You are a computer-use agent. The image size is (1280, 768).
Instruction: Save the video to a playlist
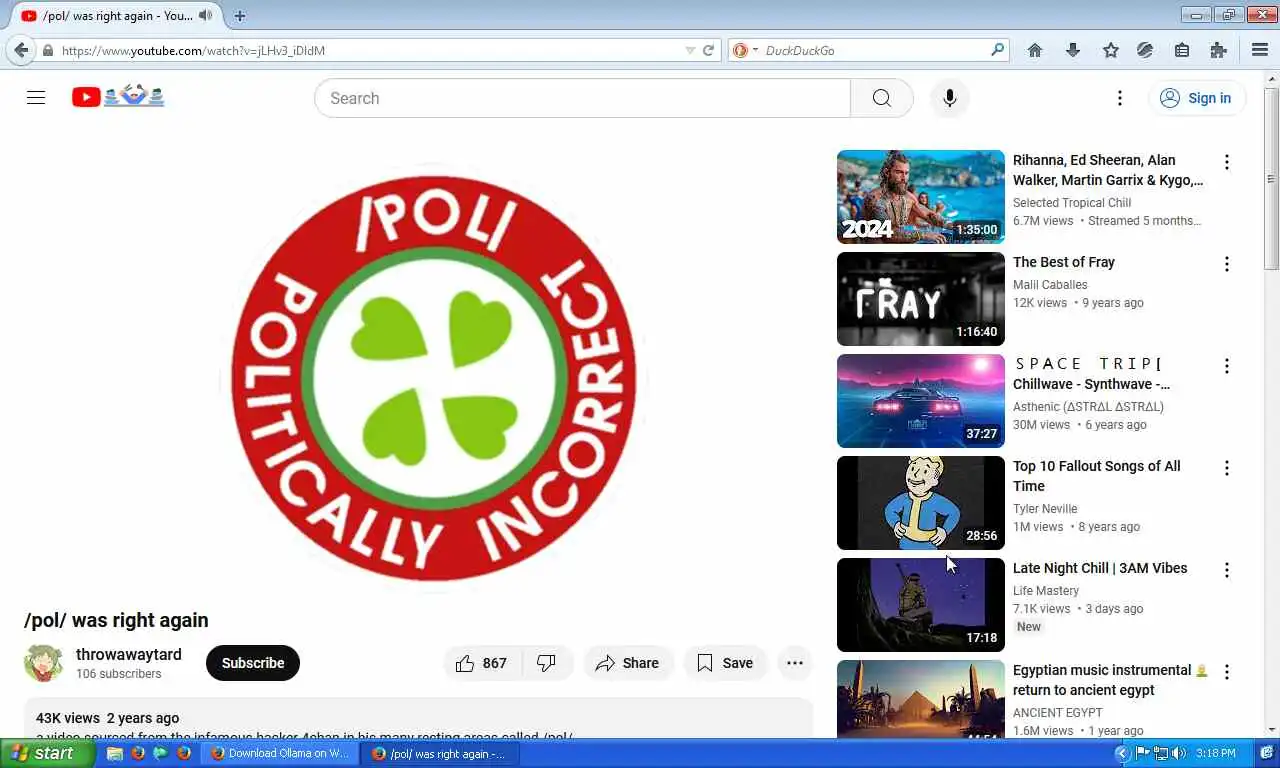[725, 663]
